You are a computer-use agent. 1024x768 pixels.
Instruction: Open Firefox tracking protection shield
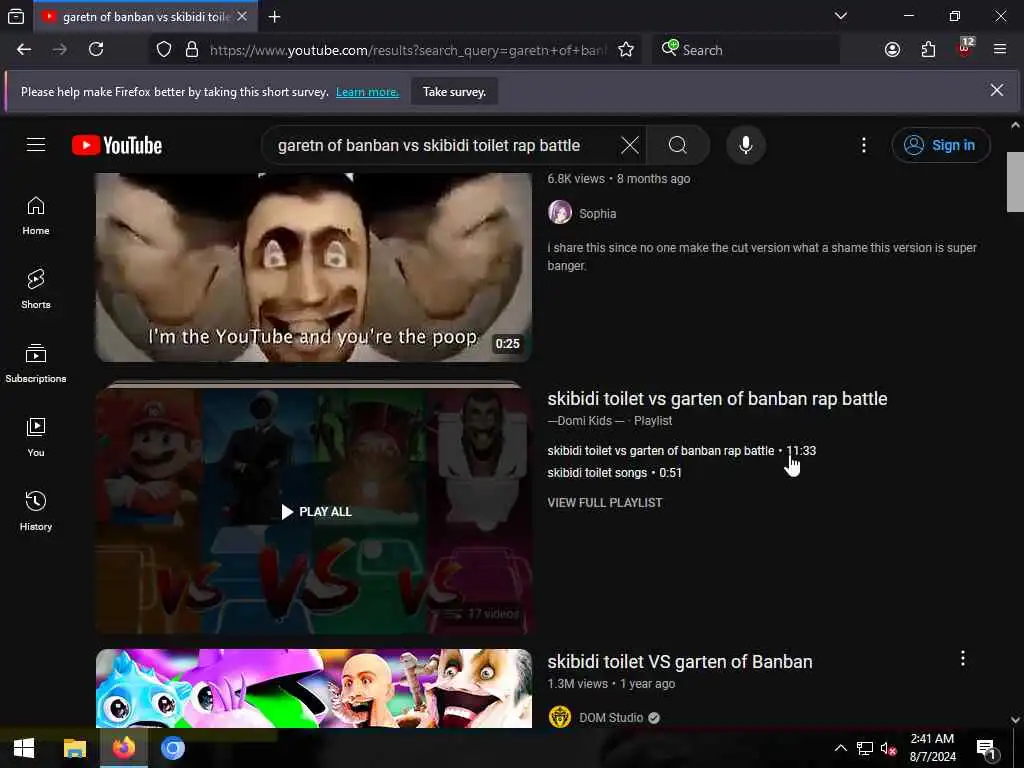(x=164, y=50)
